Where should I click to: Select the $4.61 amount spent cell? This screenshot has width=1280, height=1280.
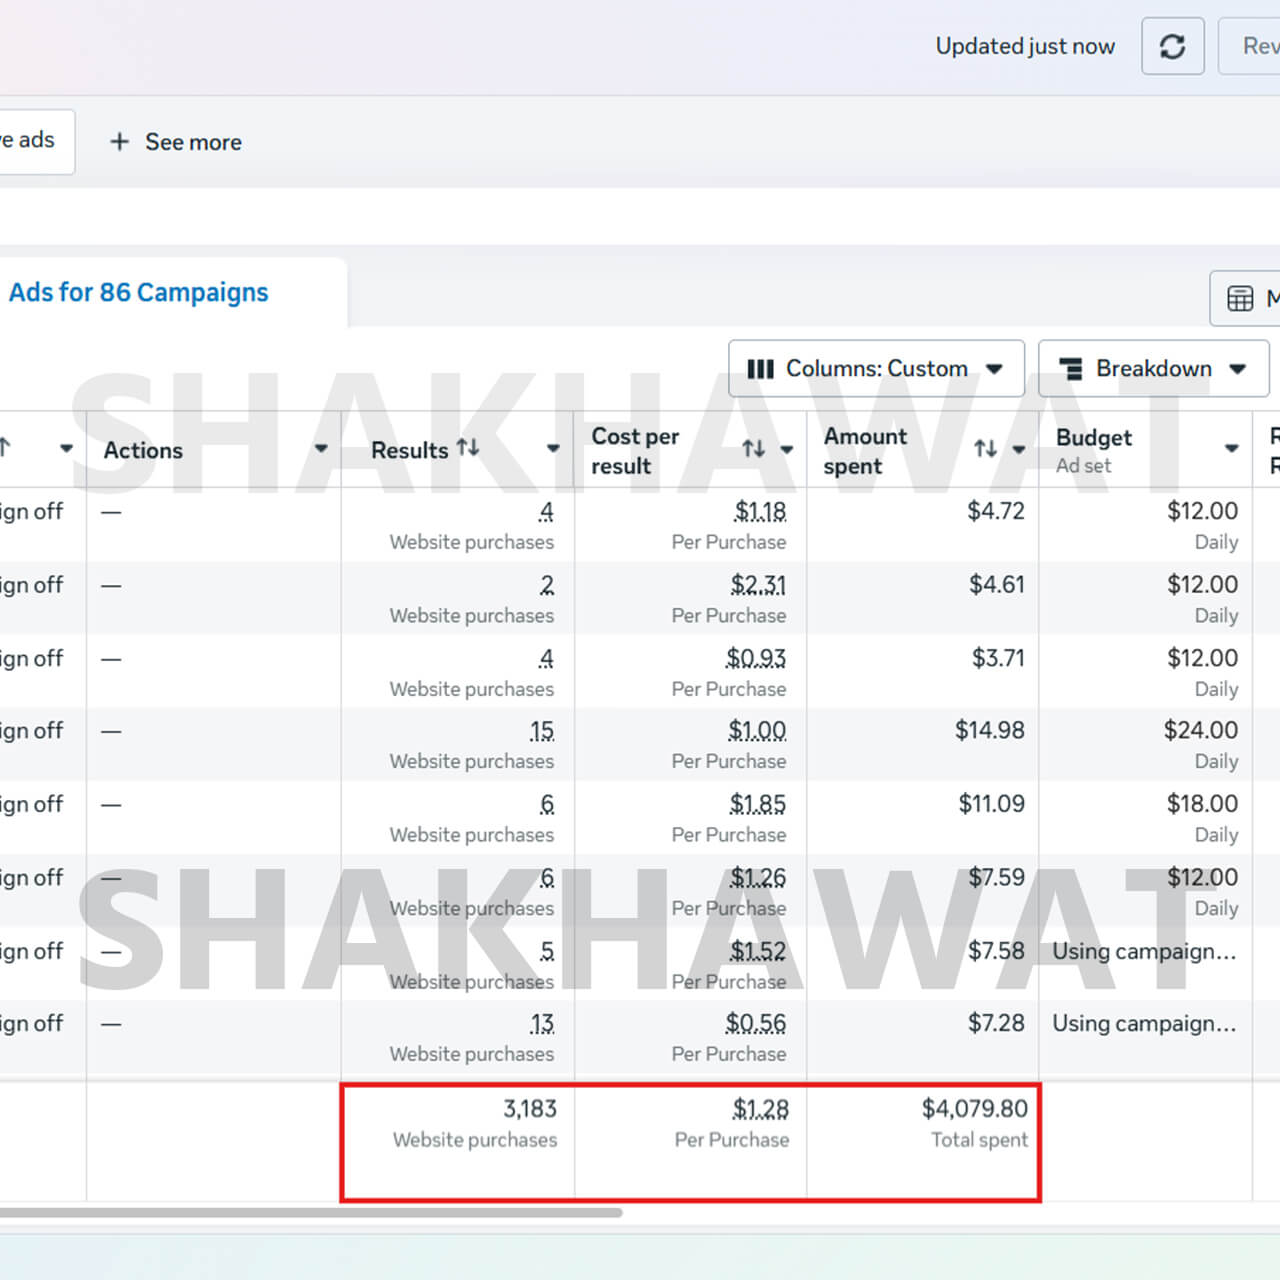[x=997, y=584]
